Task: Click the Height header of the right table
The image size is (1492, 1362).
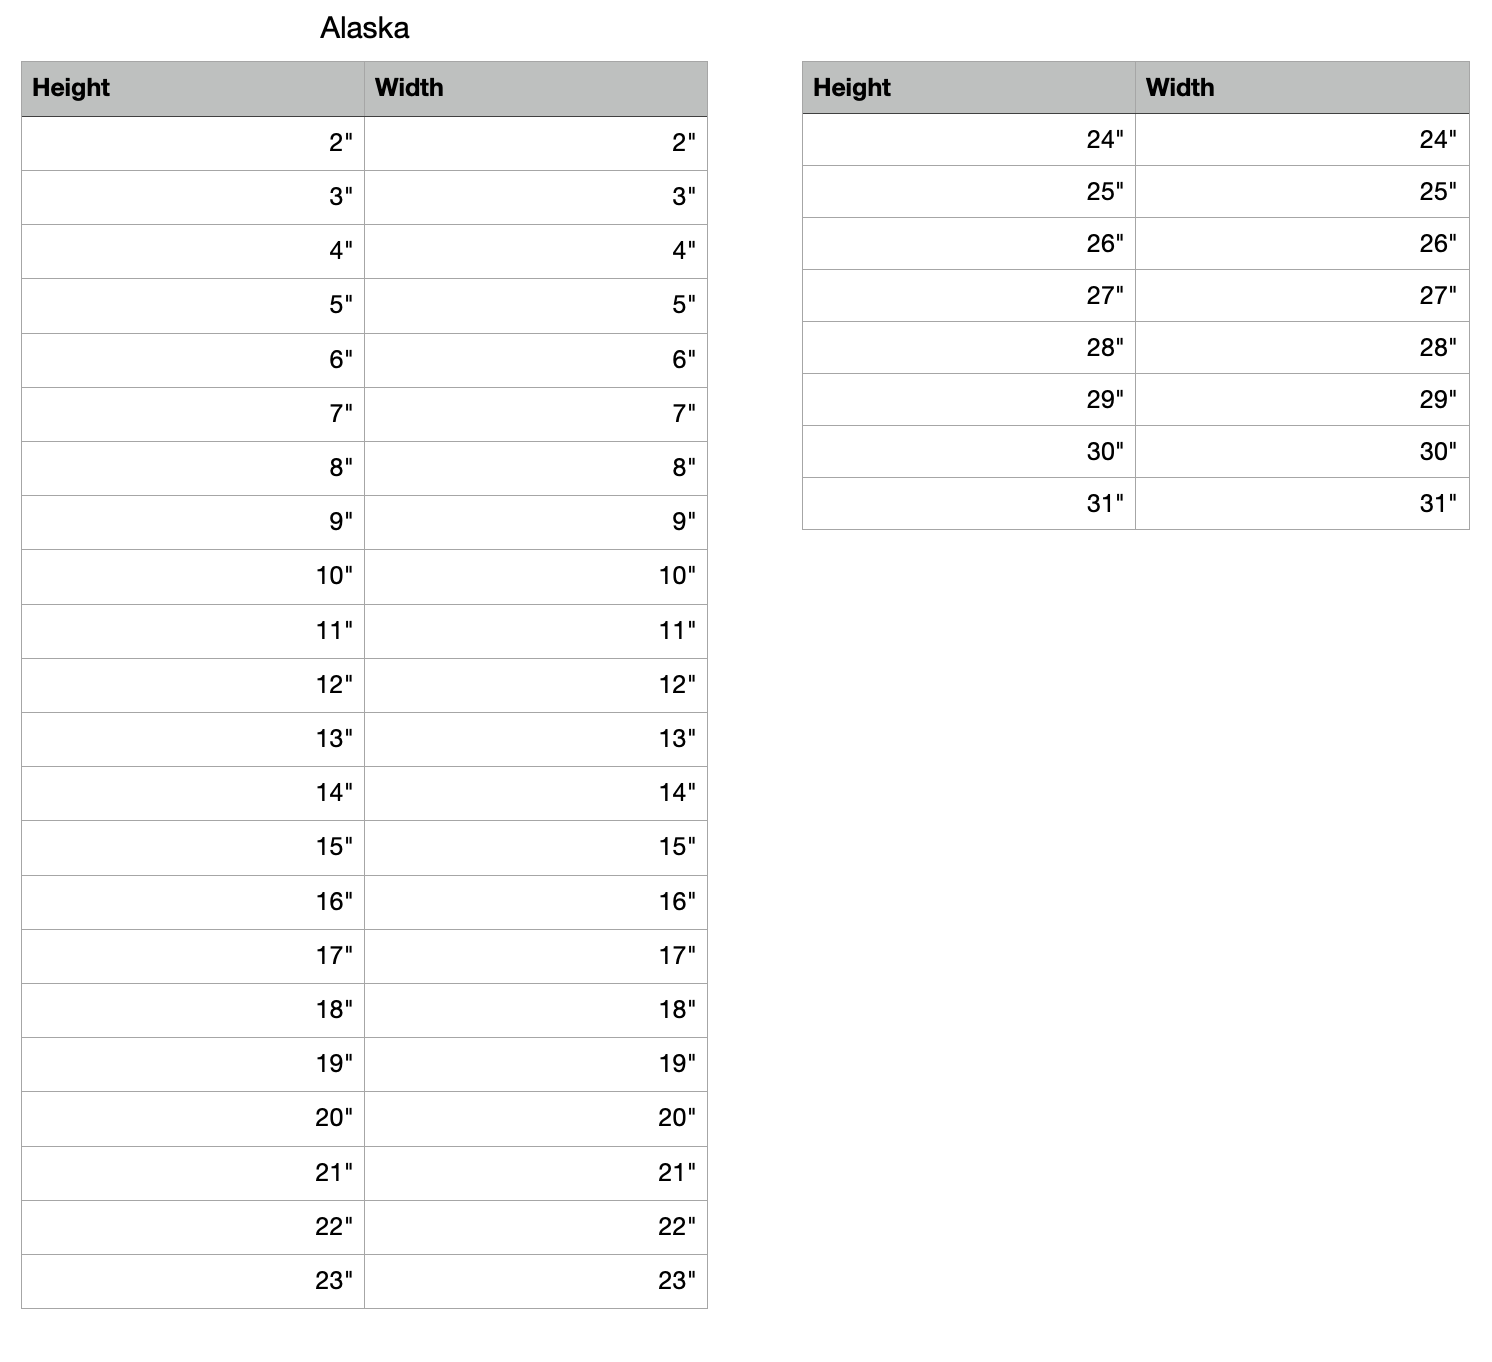Action: [968, 88]
